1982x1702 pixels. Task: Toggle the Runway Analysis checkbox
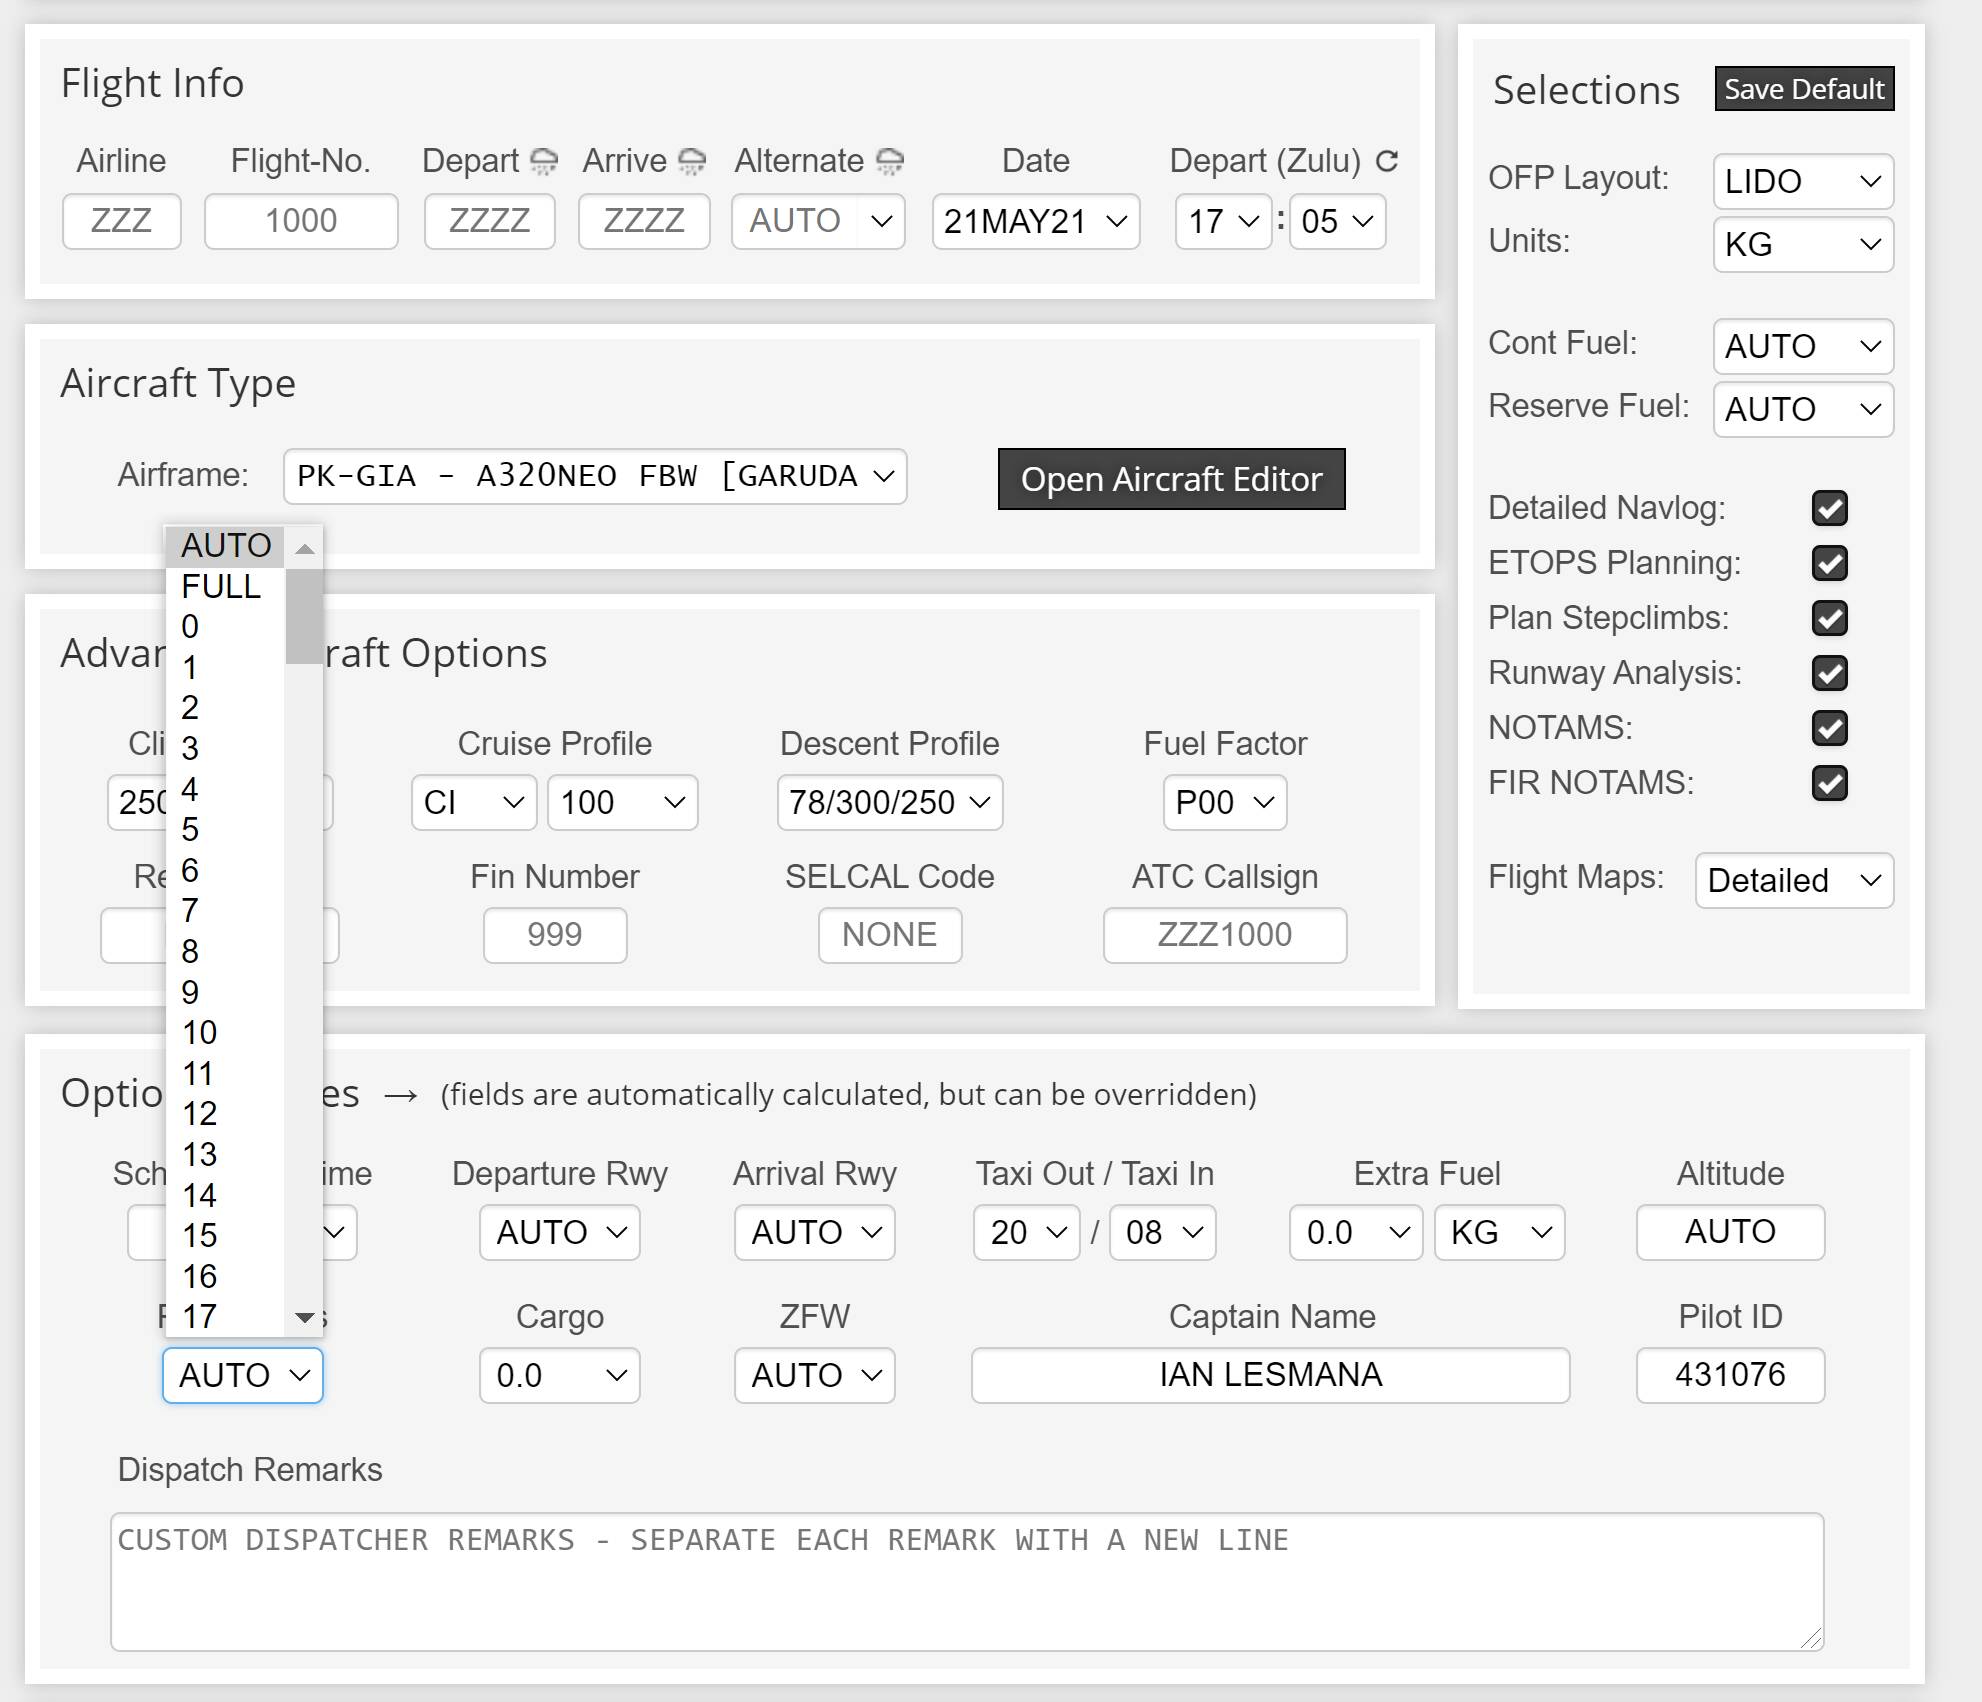pyautogui.click(x=1829, y=673)
